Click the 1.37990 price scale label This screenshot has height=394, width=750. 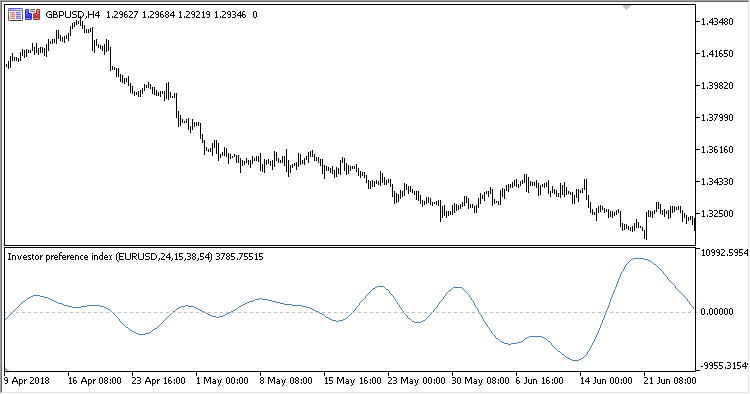717,118
